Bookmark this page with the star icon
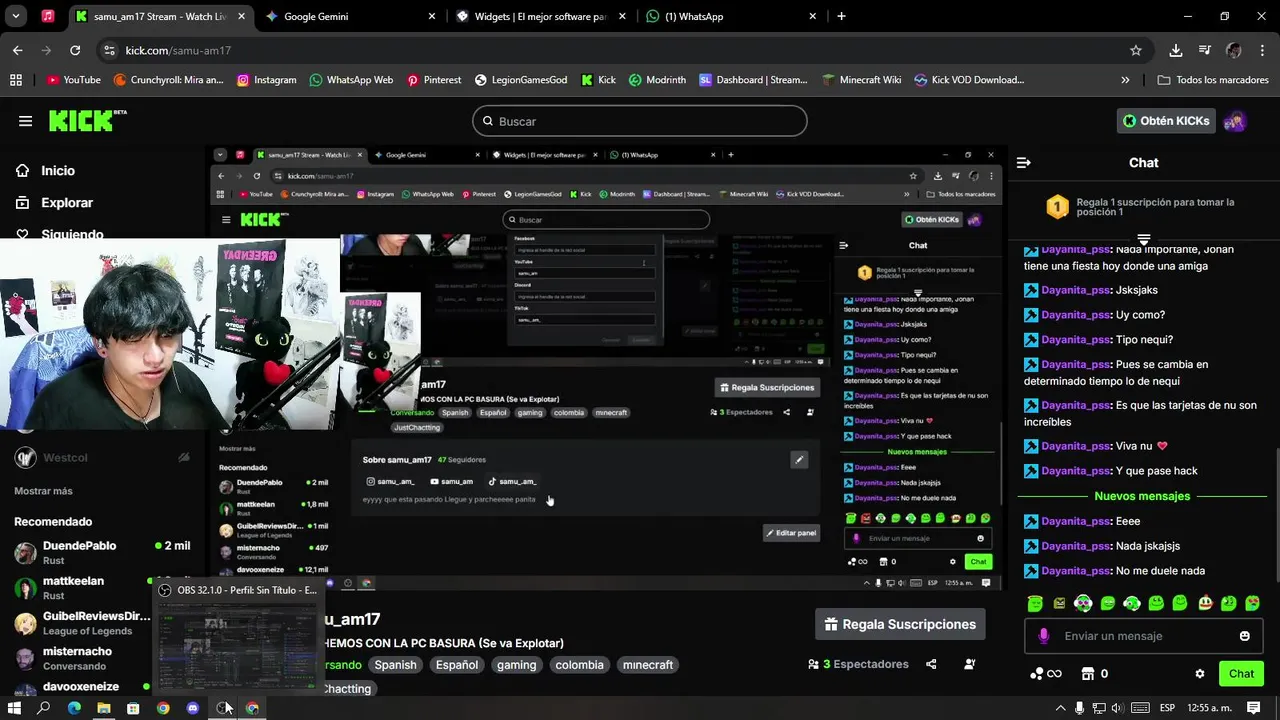 click(1136, 50)
